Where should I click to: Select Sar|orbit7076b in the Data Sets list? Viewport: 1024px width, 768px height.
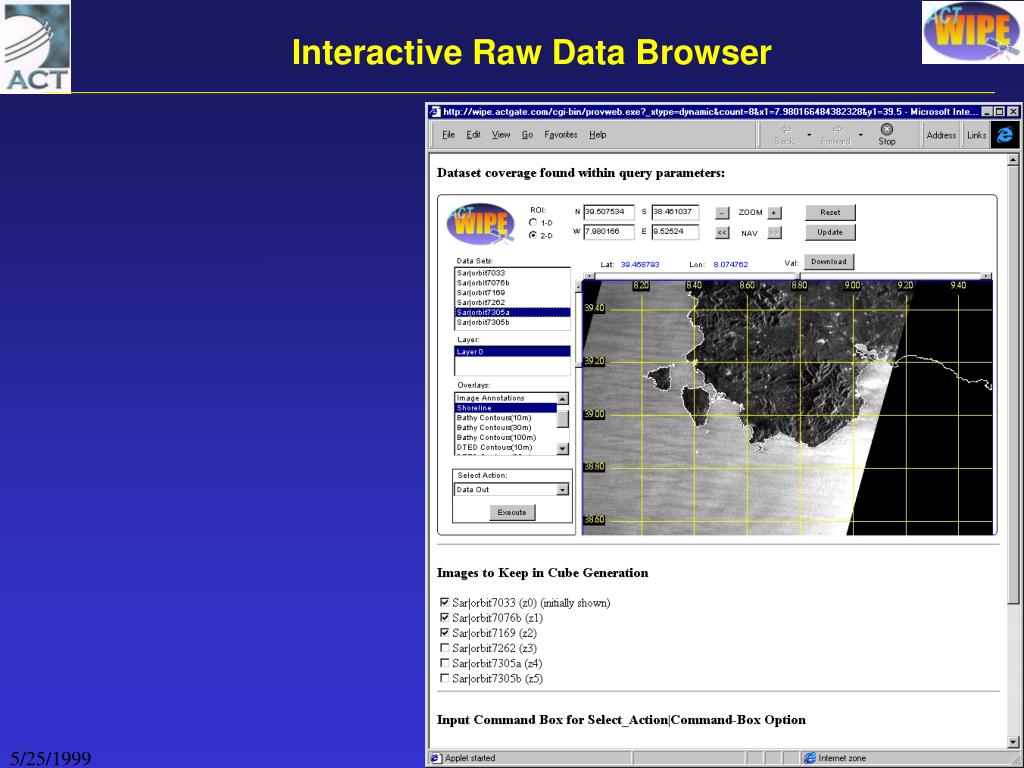point(512,283)
